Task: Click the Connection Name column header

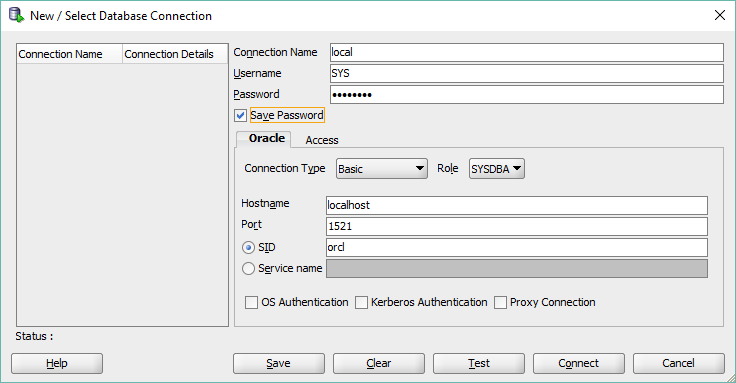Action: (69, 54)
